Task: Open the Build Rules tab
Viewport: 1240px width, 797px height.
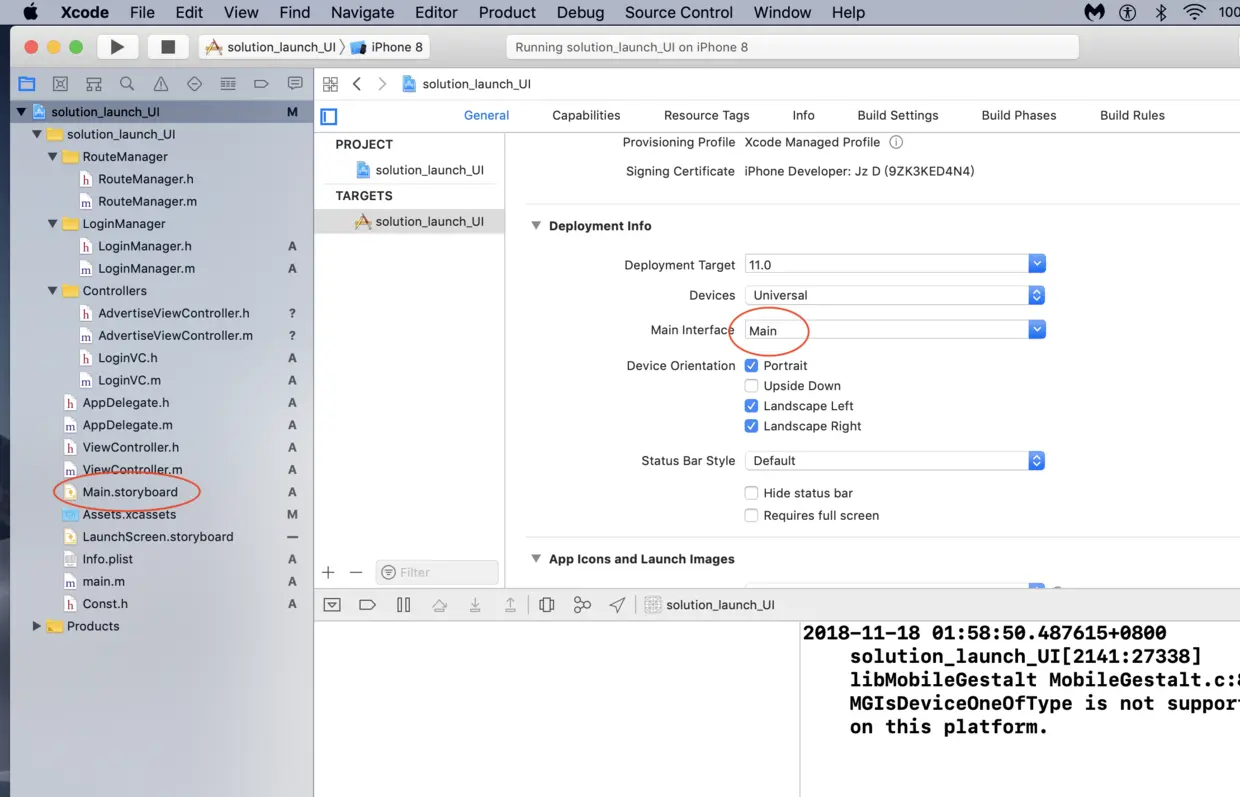Action: 1132,116
